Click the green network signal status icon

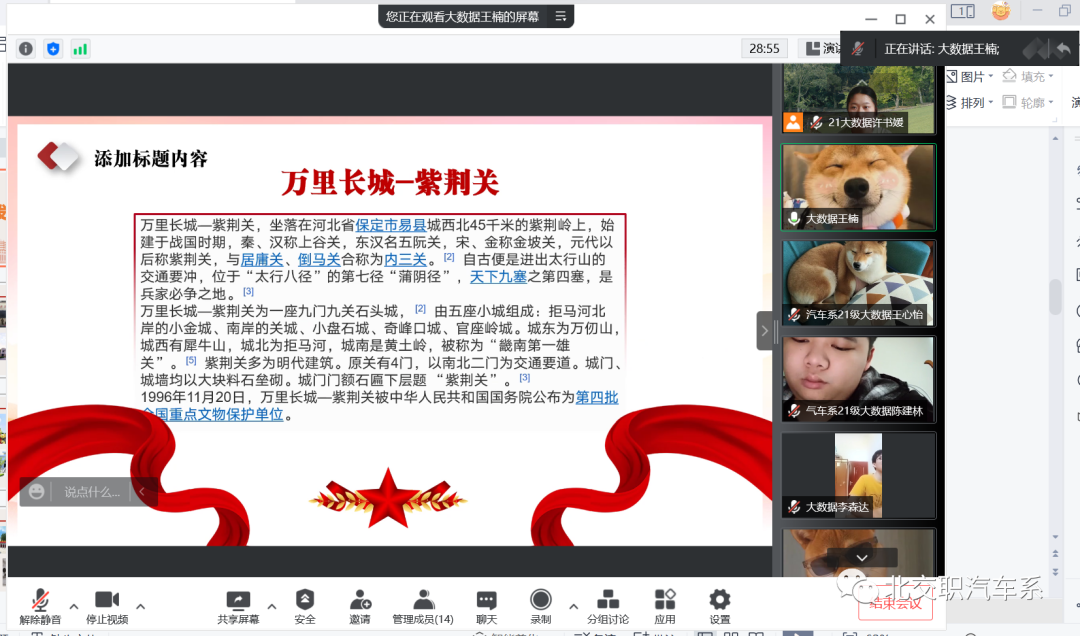pos(80,48)
